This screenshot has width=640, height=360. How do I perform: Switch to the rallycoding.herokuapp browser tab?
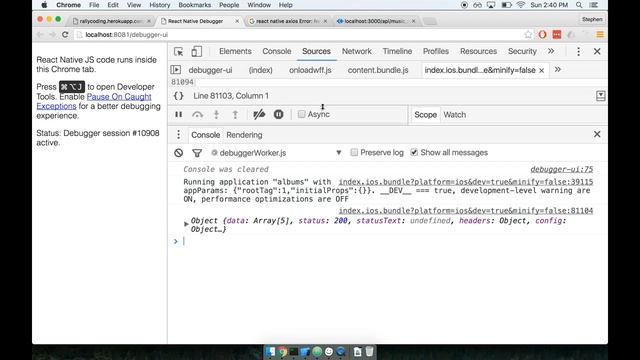coord(111,21)
